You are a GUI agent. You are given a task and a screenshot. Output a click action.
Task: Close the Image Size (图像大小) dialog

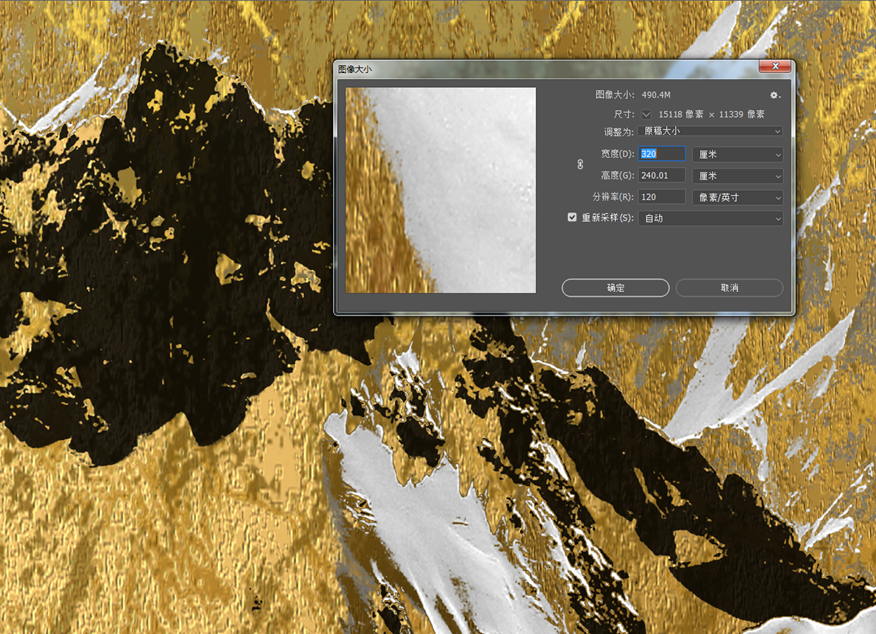pos(775,66)
